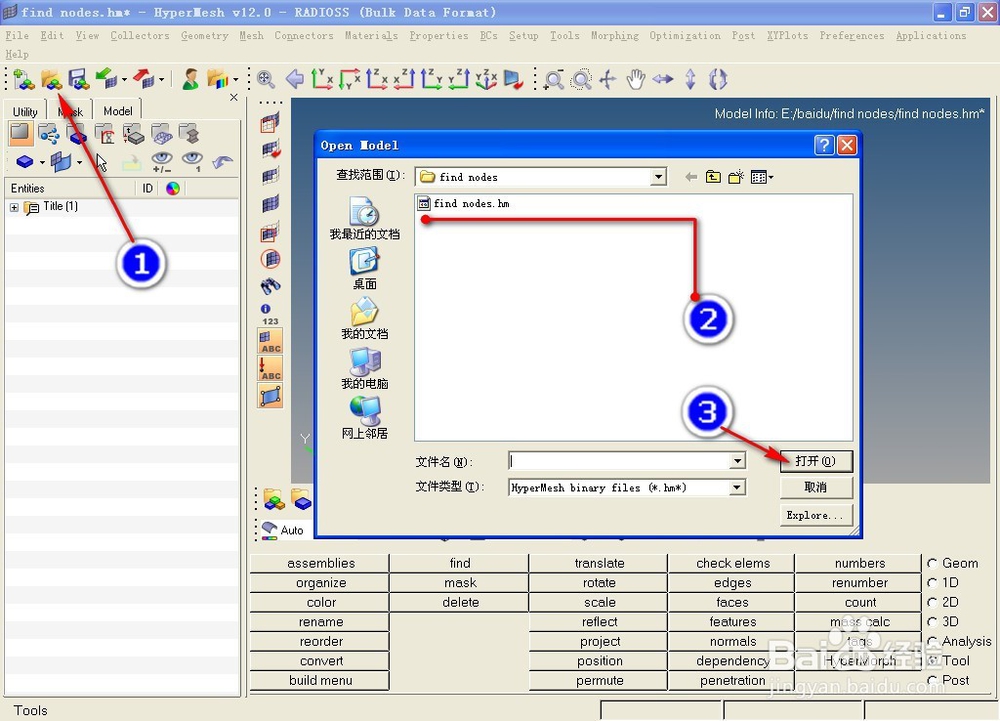Click the Import green arrow icon

106,80
